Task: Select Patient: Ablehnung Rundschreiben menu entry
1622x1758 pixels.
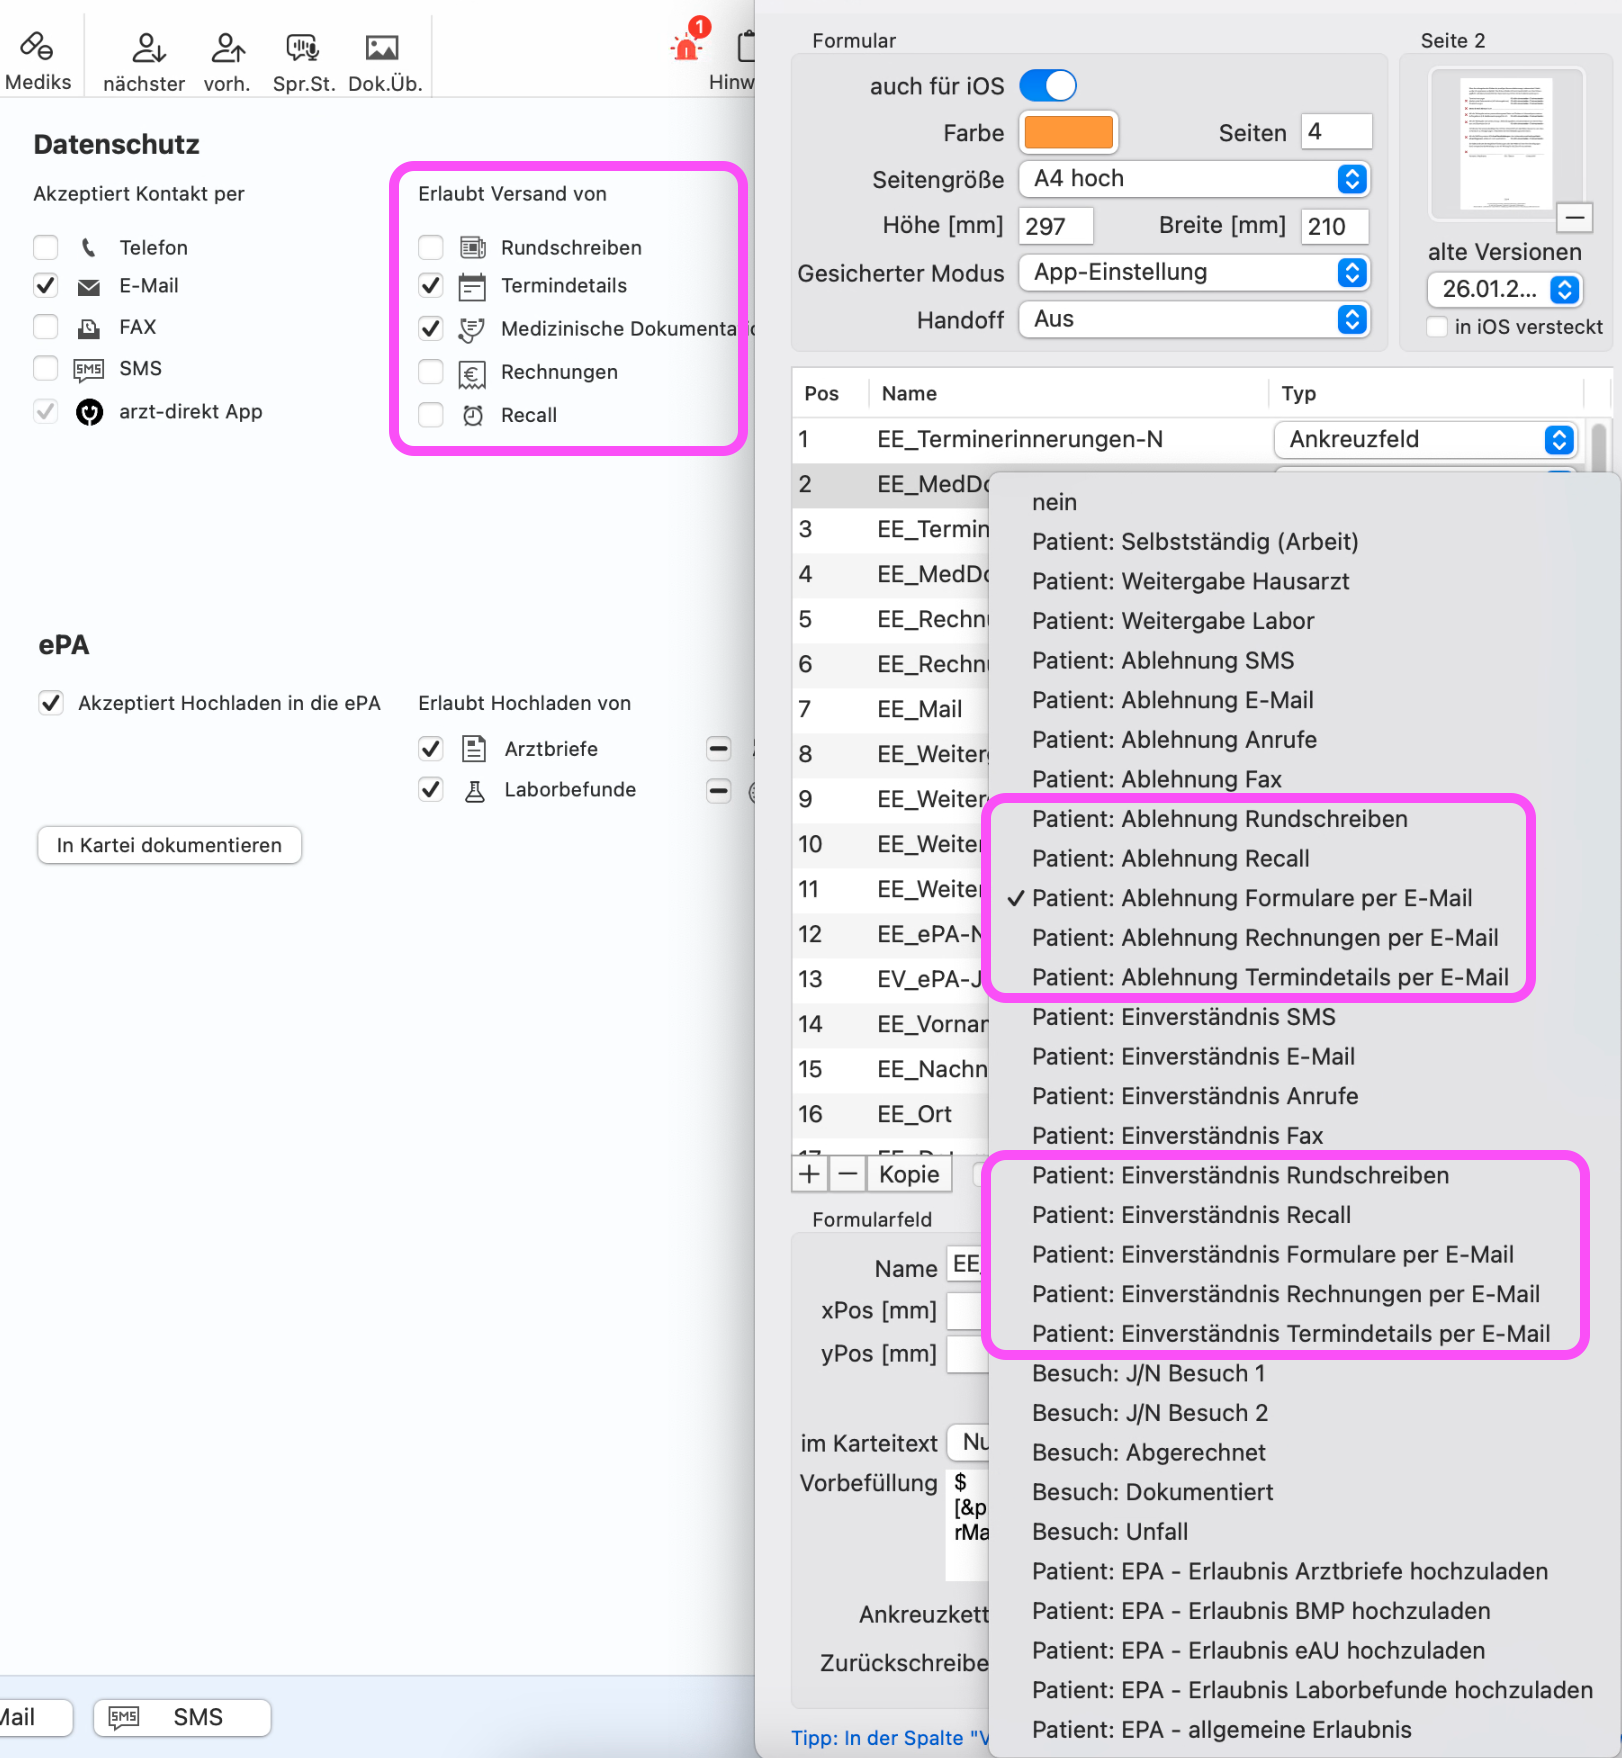Action: point(1220,819)
